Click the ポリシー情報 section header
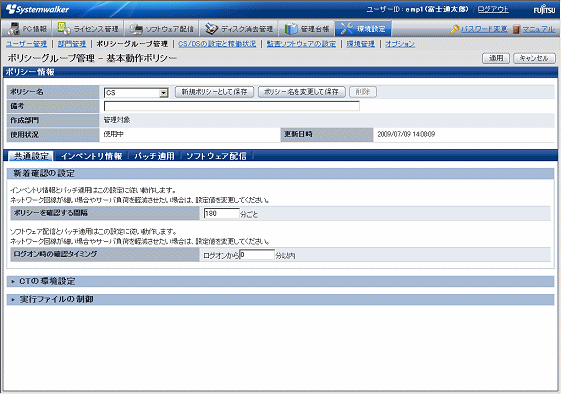561x394 pixels. [280, 72]
